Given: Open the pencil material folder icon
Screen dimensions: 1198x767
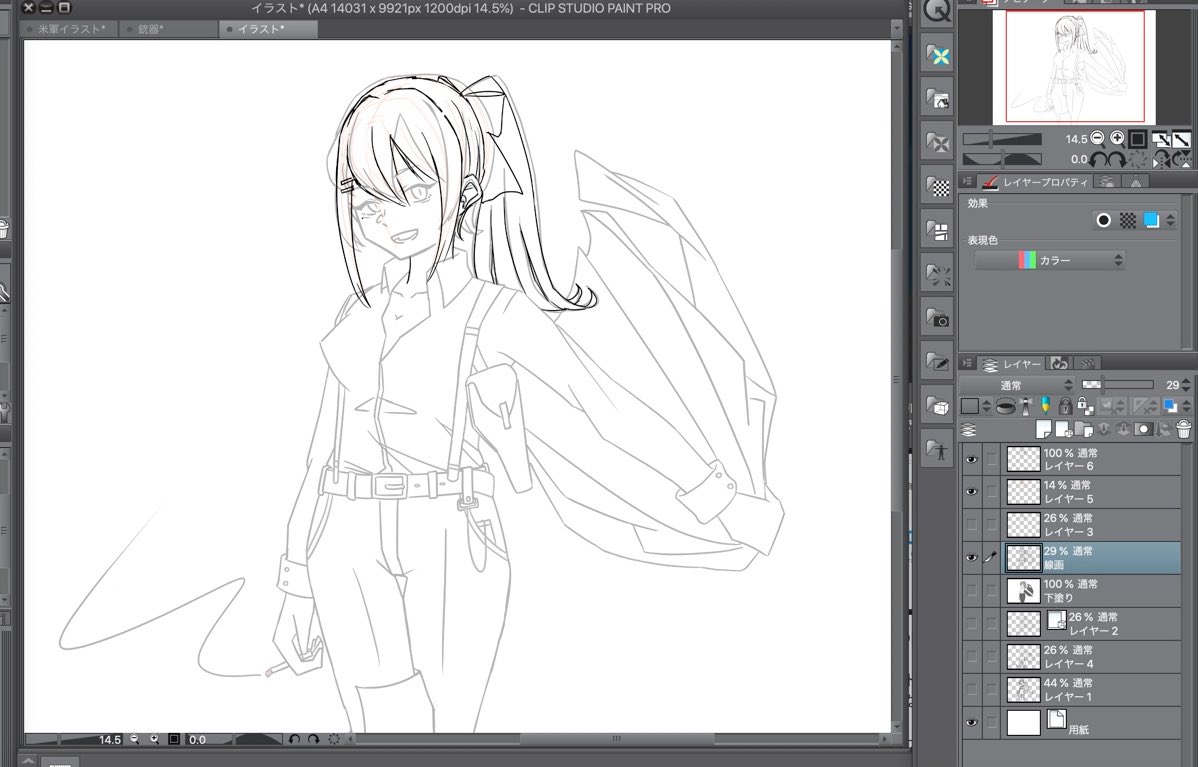Looking at the screenshot, I should pos(937,361).
